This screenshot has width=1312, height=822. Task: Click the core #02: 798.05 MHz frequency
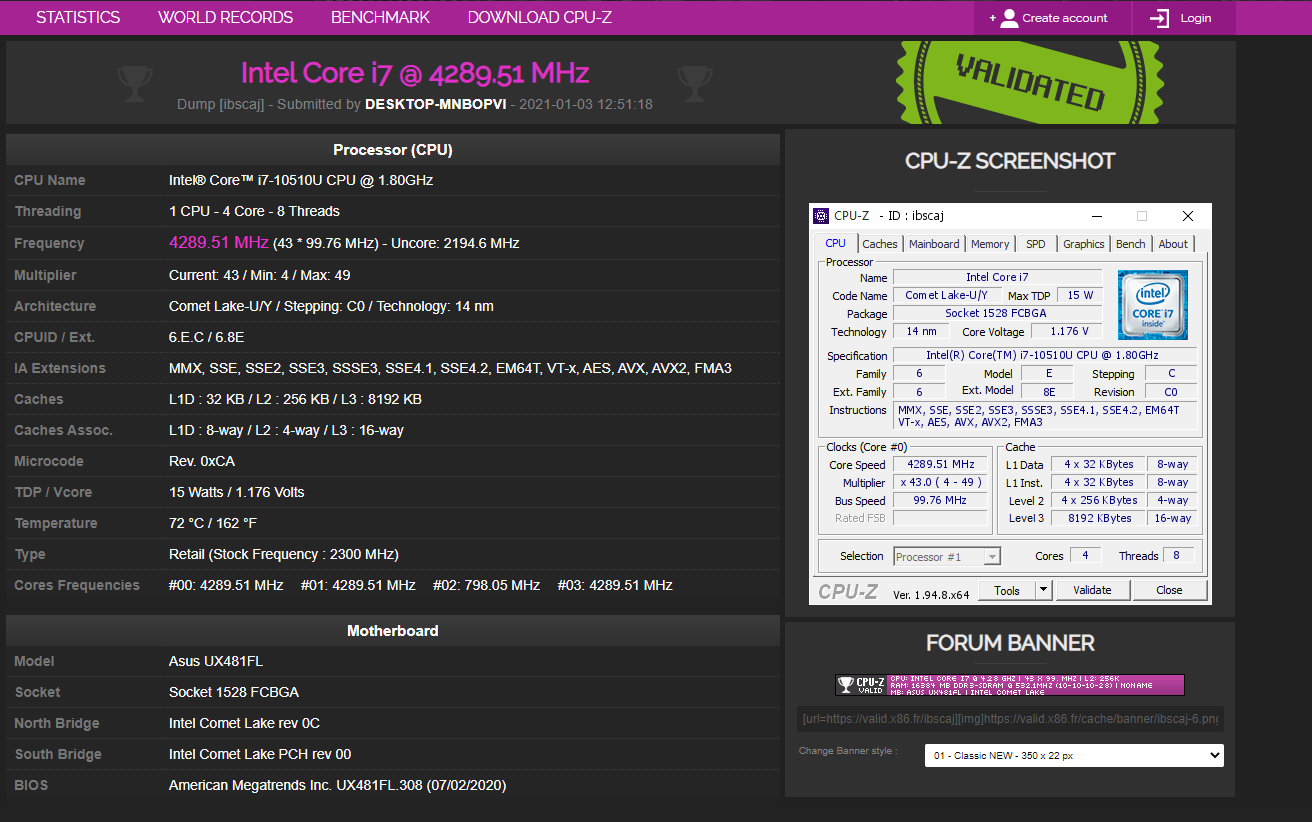point(486,585)
